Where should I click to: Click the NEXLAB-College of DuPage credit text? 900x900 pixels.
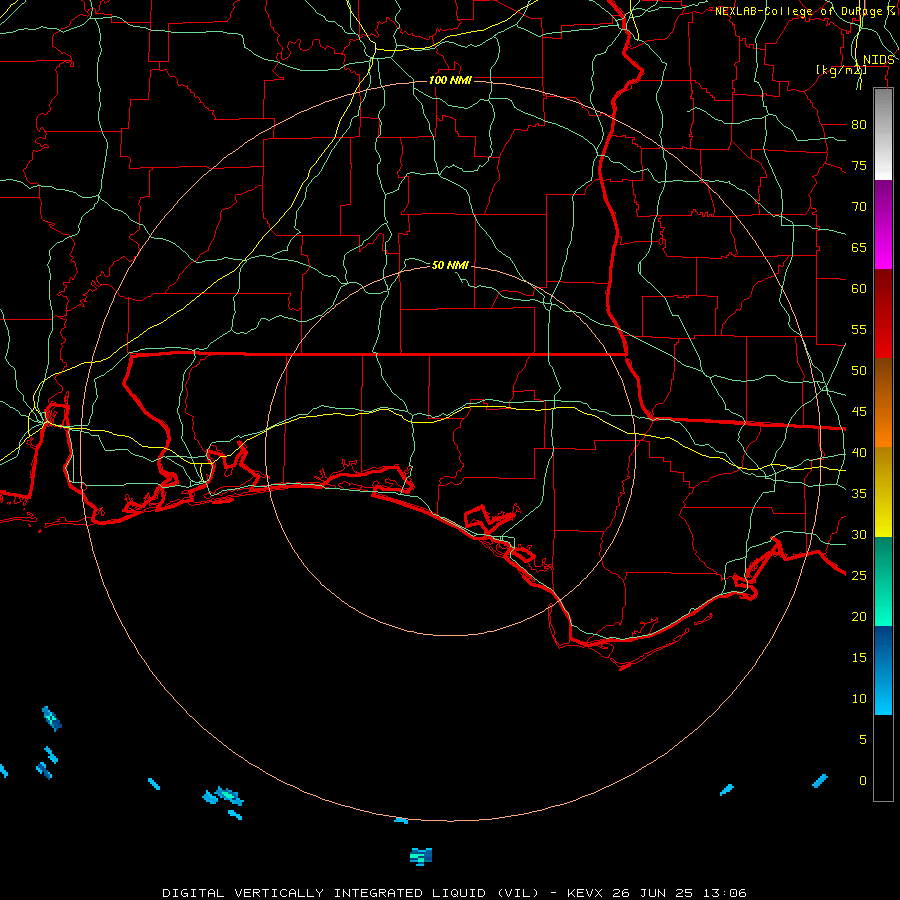click(805, 11)
